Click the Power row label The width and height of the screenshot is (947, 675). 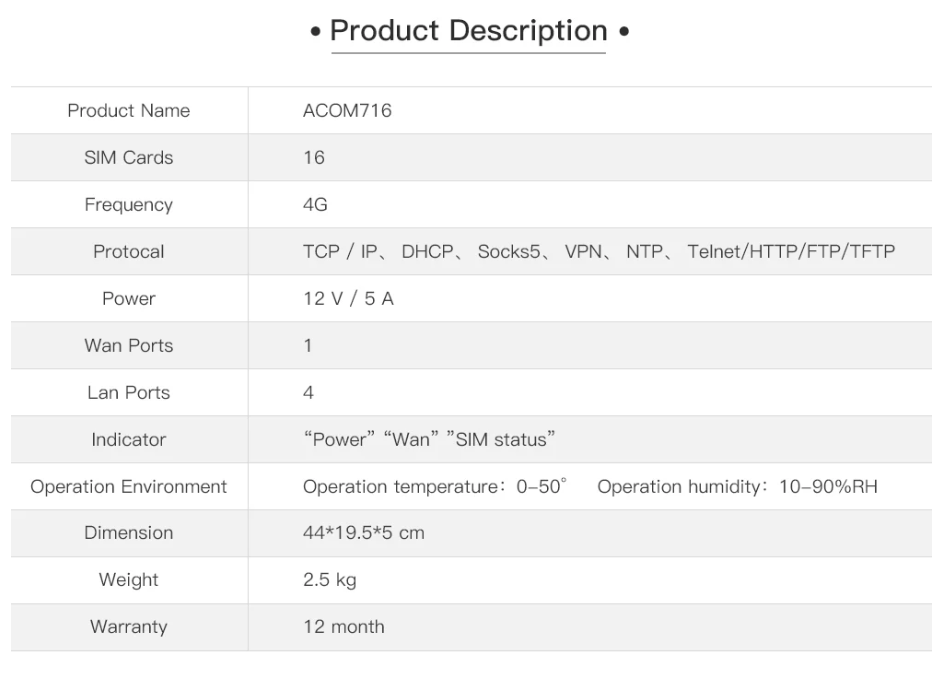coord(128,299)
